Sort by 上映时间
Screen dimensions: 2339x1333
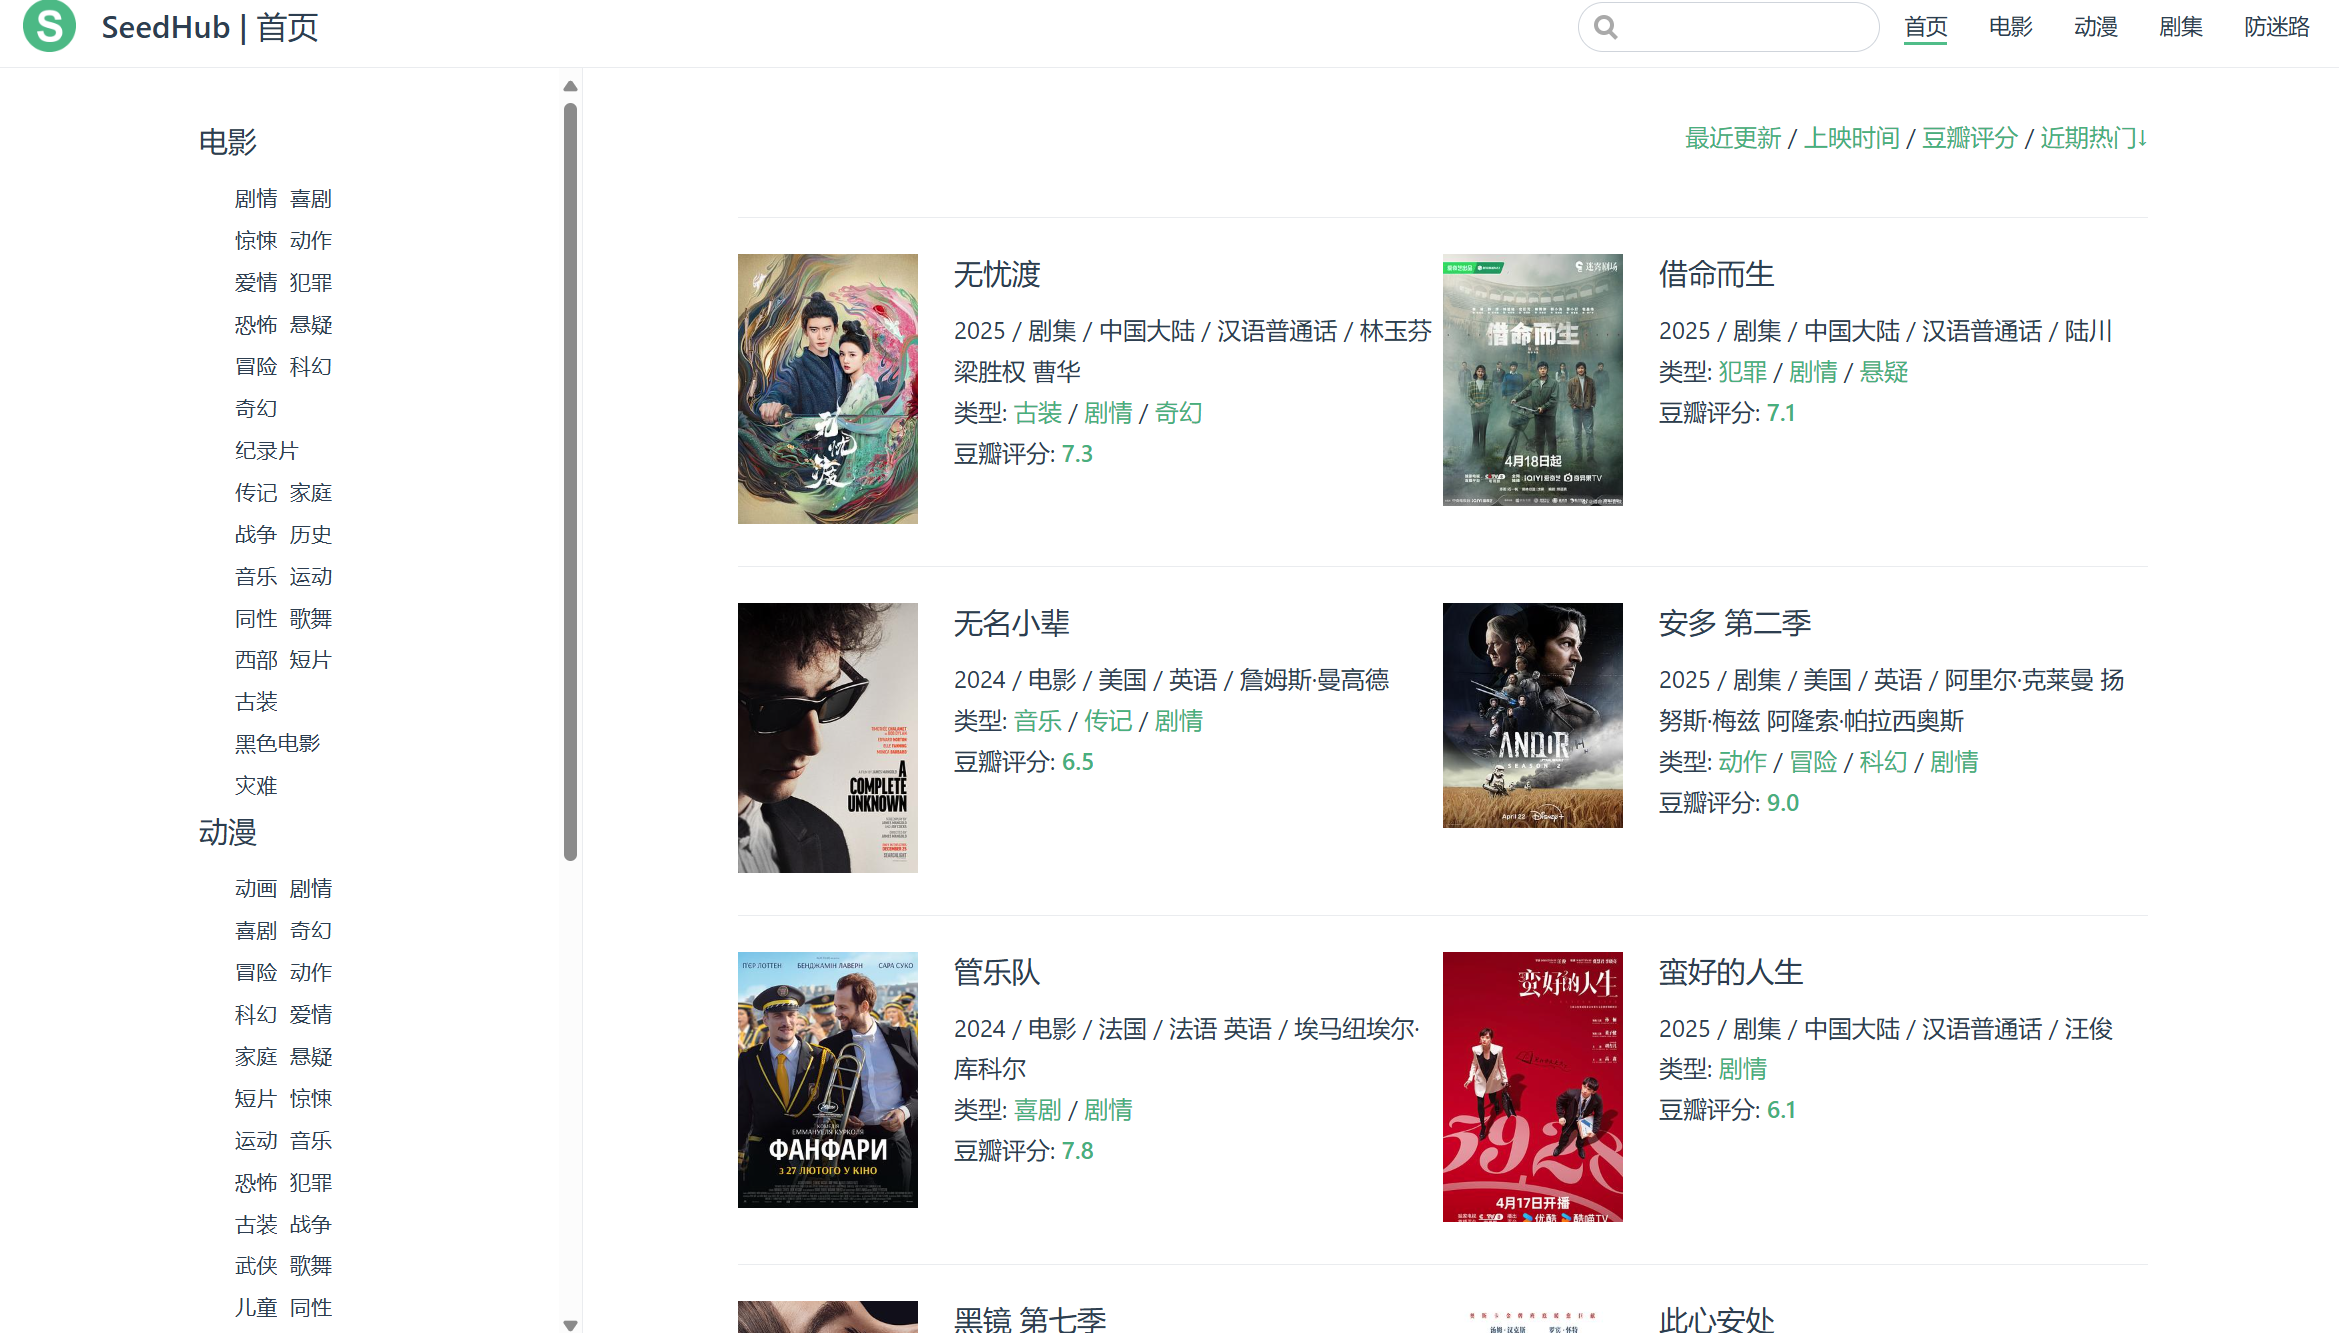pyautogui.click(x=1851, y=138)
